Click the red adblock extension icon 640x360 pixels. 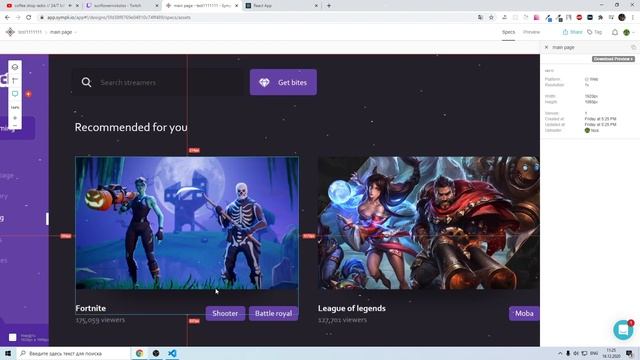pyautogui.click(x=579, y=18)
